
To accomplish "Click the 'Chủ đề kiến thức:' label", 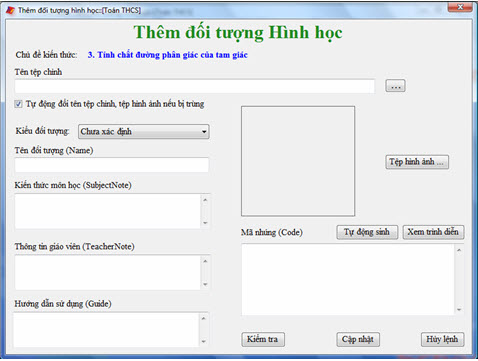I will click(x=46, y=55).
